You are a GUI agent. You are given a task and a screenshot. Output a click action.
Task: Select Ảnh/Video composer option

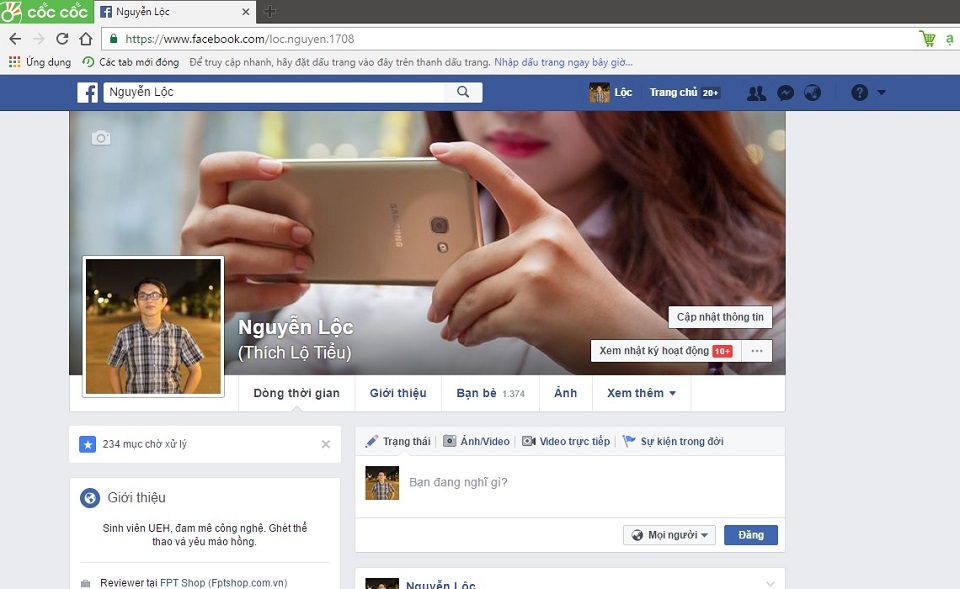pyautogui.click(x=476, y=441)
